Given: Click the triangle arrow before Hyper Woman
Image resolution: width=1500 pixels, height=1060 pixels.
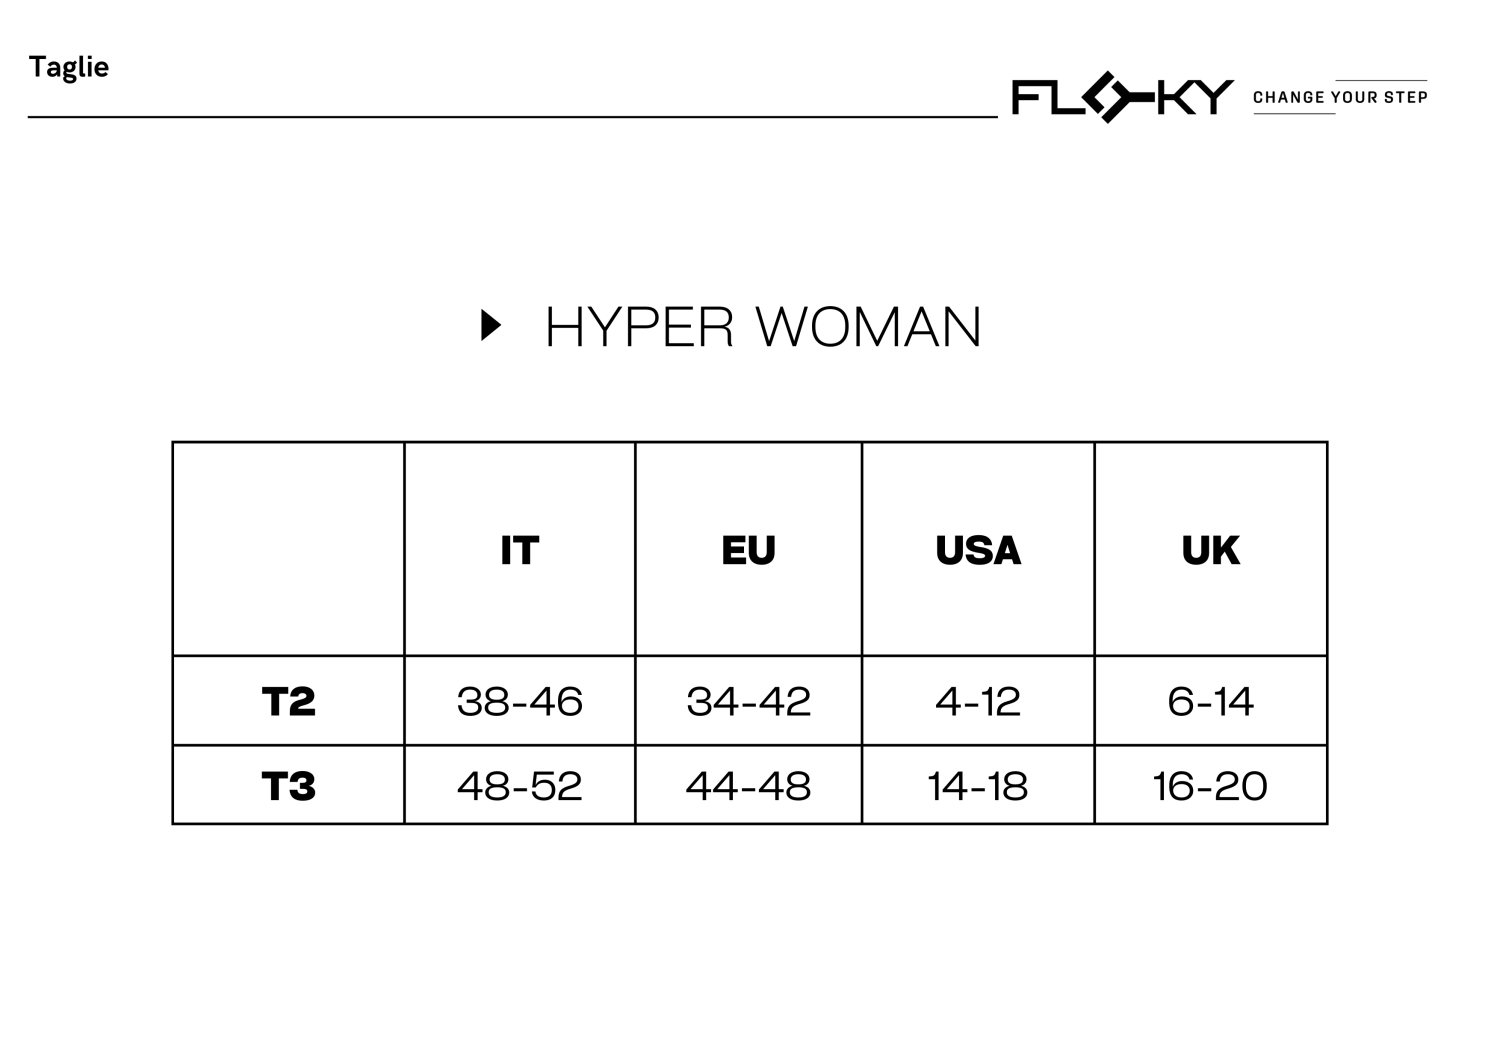Looking at the screenshot, I should point(490,325).
